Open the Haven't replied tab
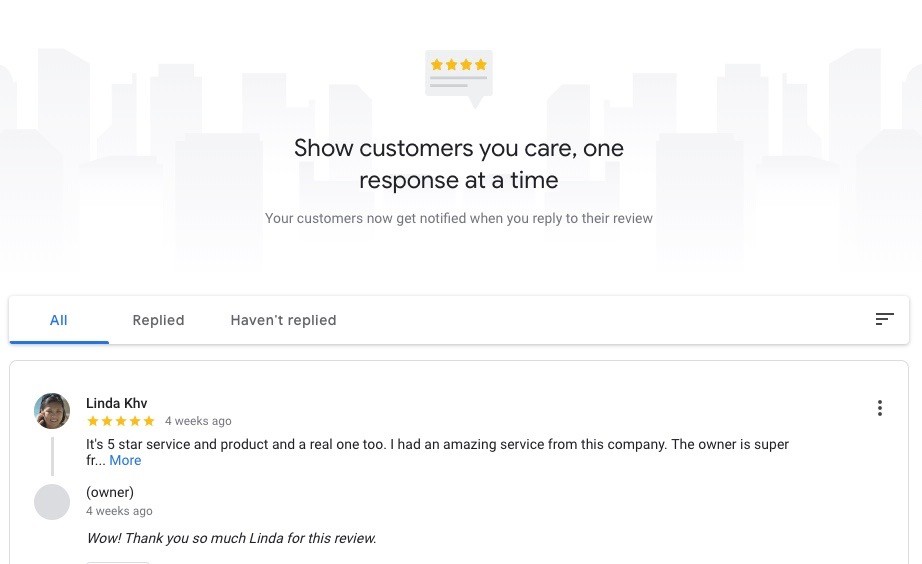922x564 pixels. point(283,320)
